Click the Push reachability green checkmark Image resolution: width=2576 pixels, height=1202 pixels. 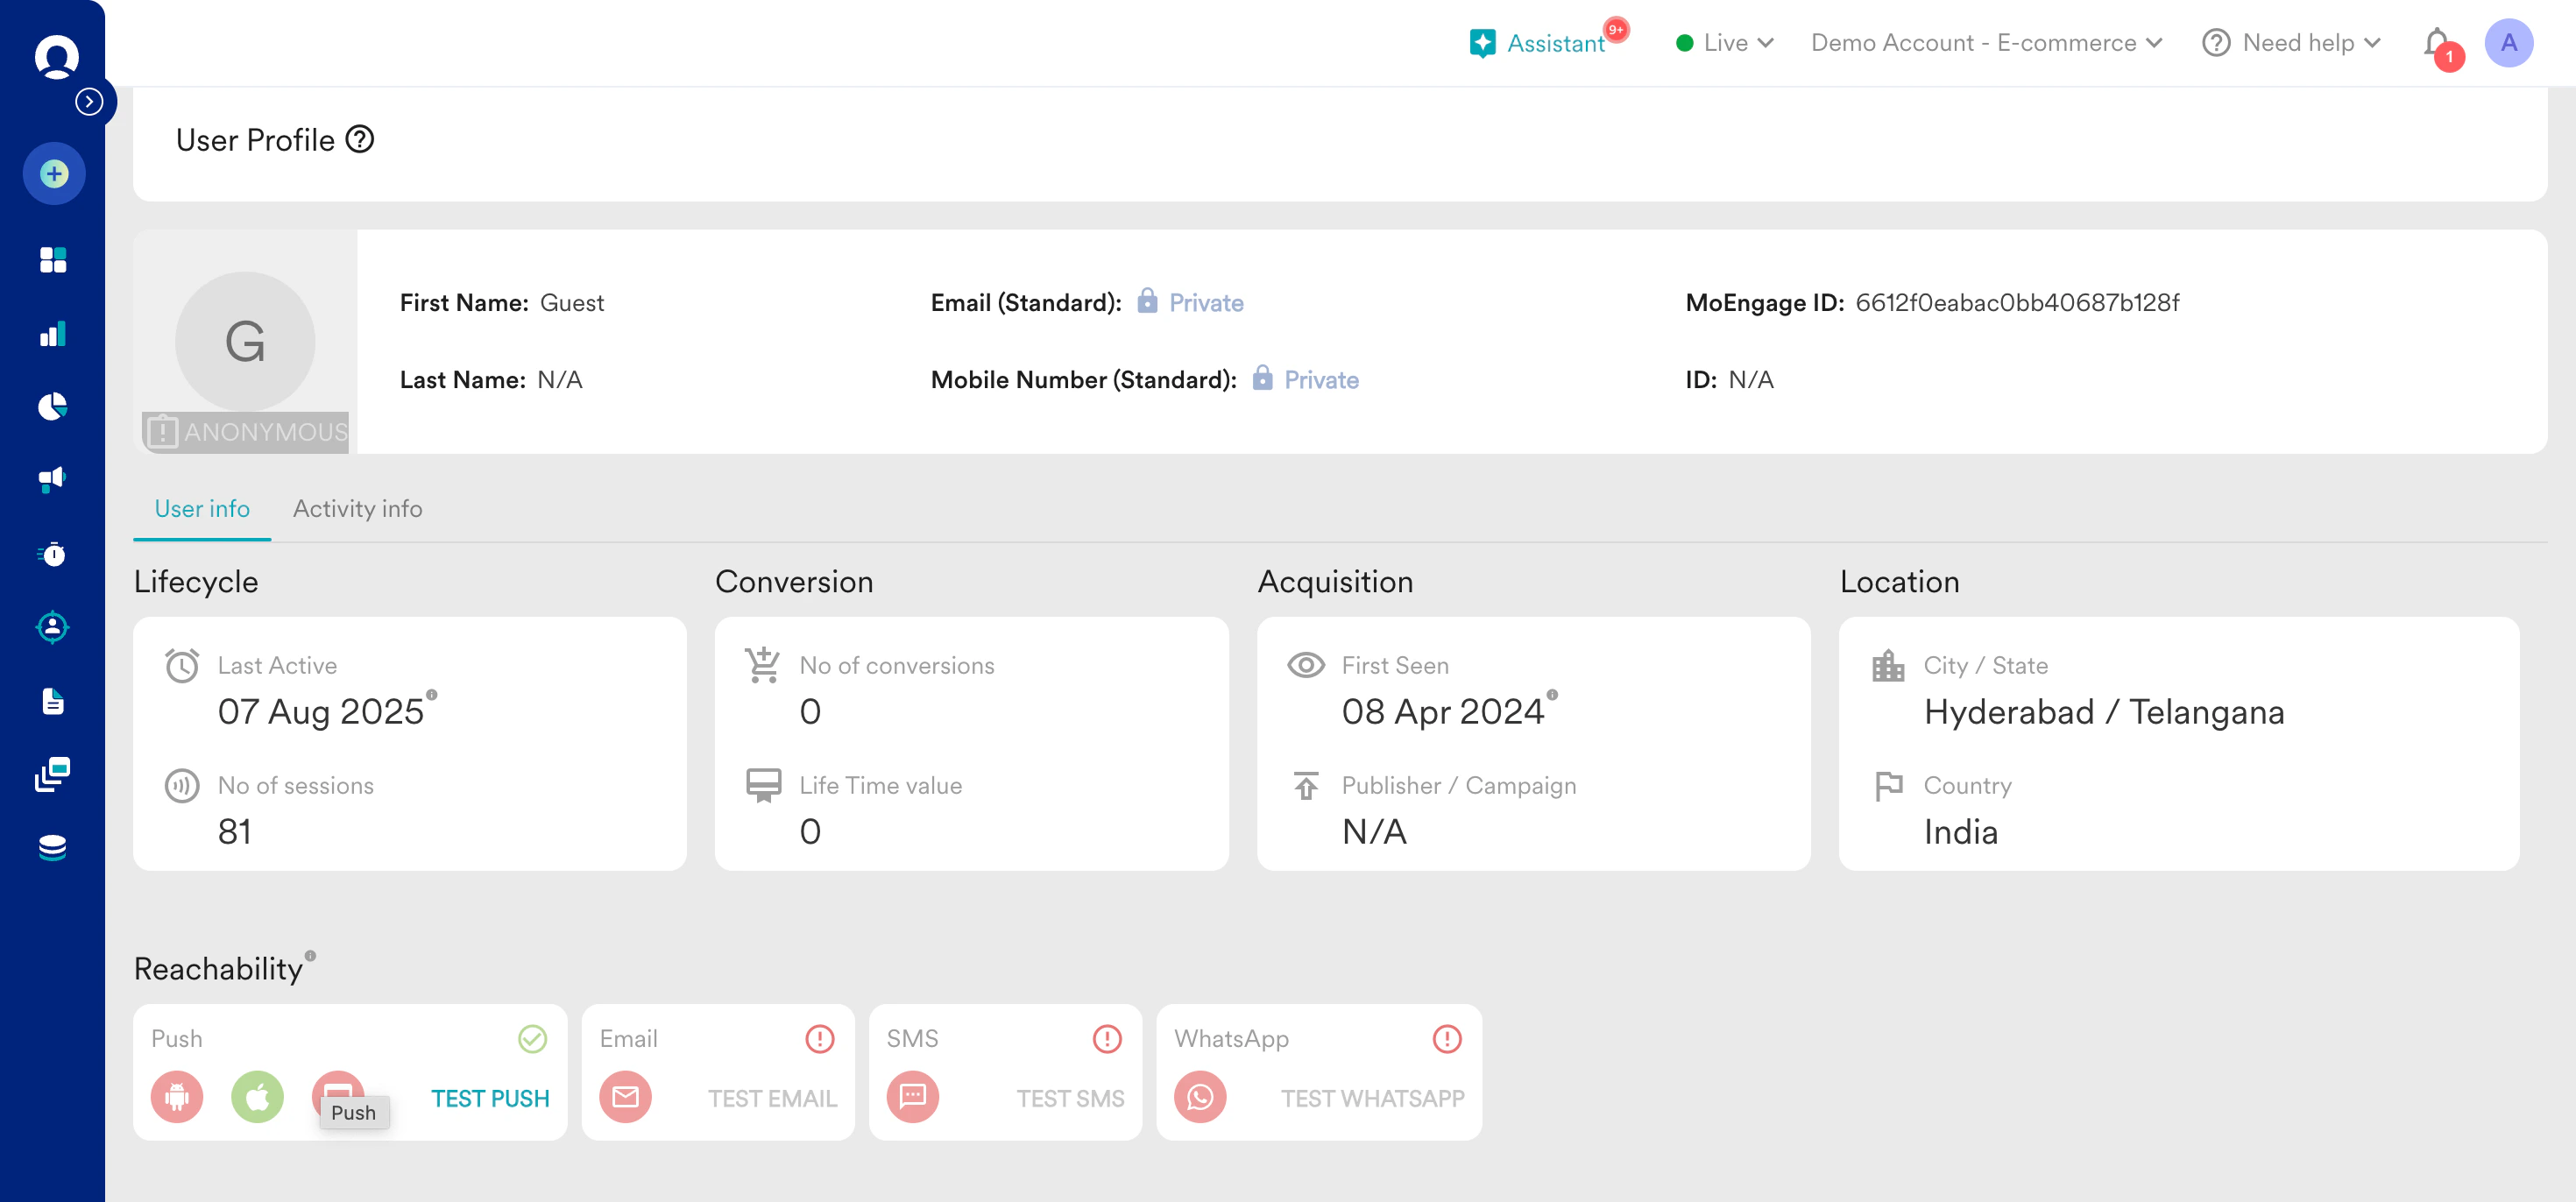coord(532,1039)
